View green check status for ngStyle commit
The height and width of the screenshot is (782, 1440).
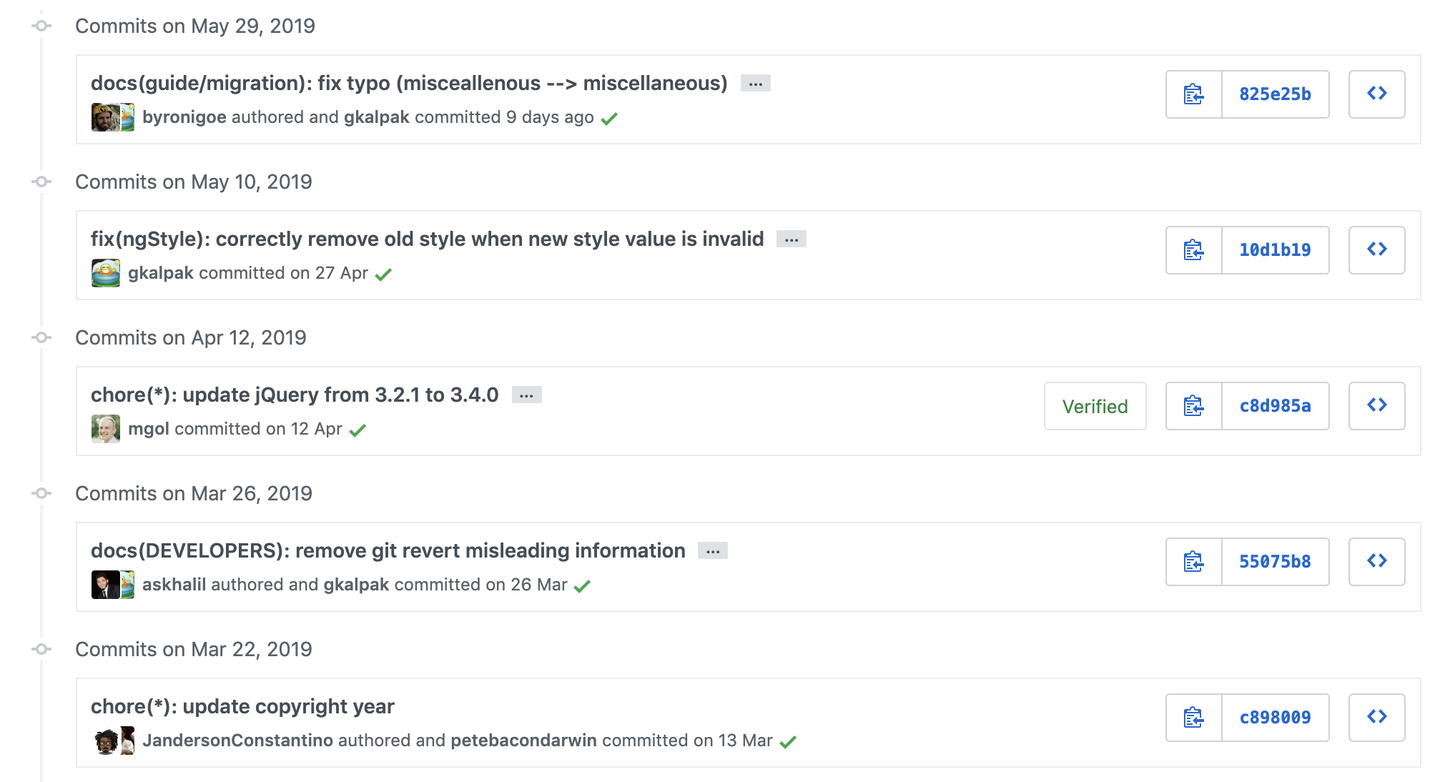tap(383, 274)
